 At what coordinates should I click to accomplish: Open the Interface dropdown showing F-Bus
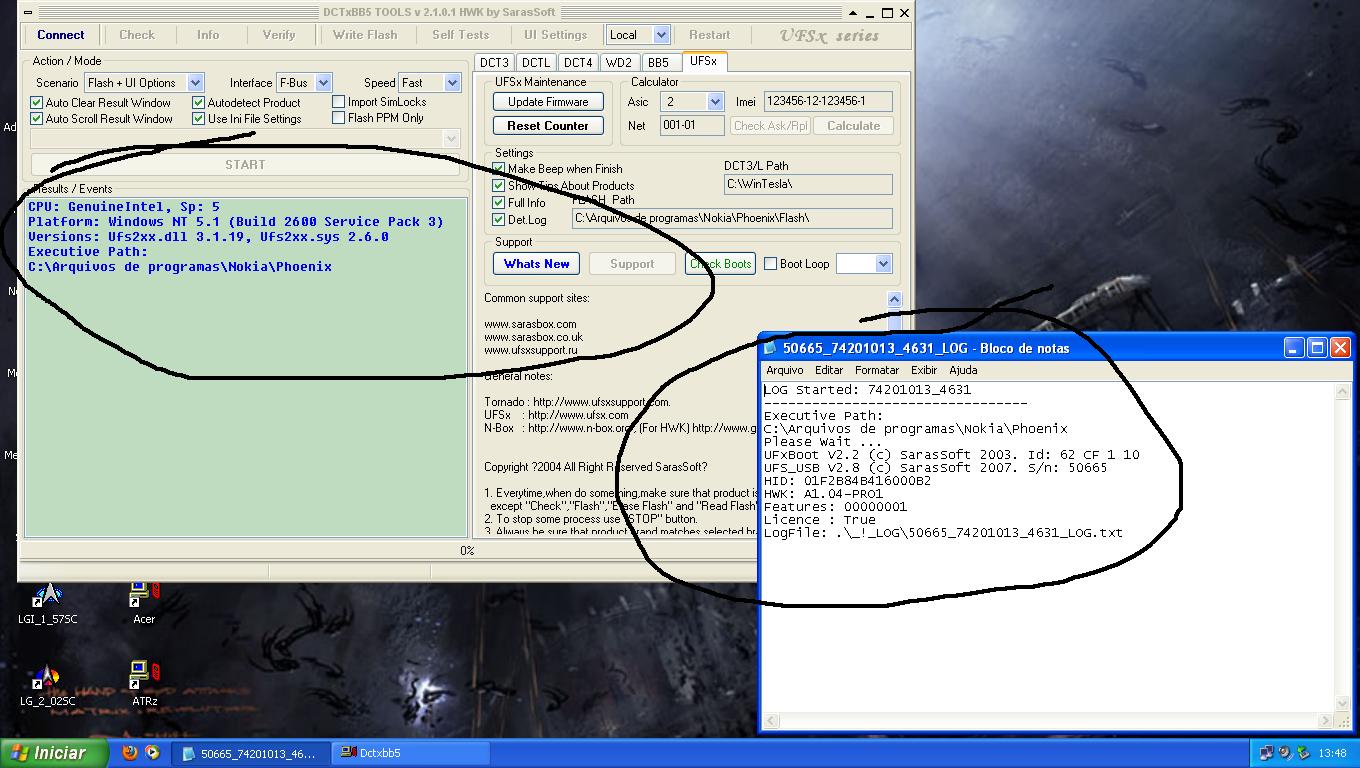click(323, 83)
